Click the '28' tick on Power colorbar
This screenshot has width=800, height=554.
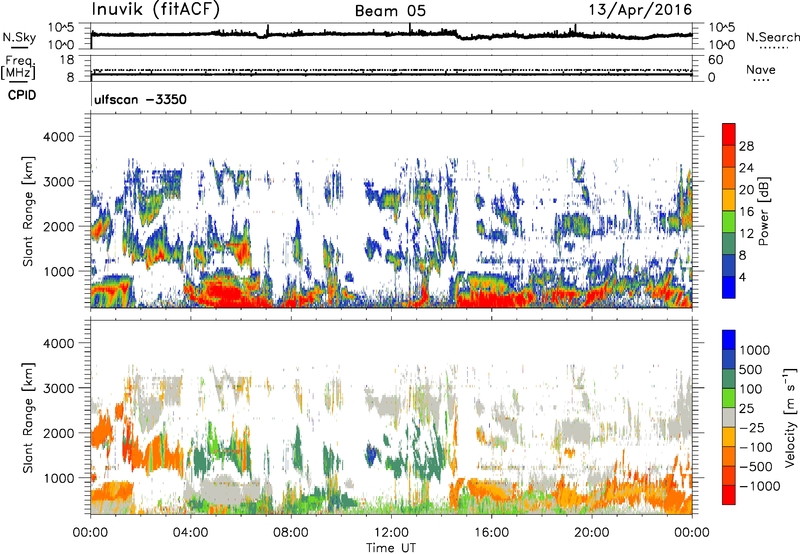click(x=746, y=146)
